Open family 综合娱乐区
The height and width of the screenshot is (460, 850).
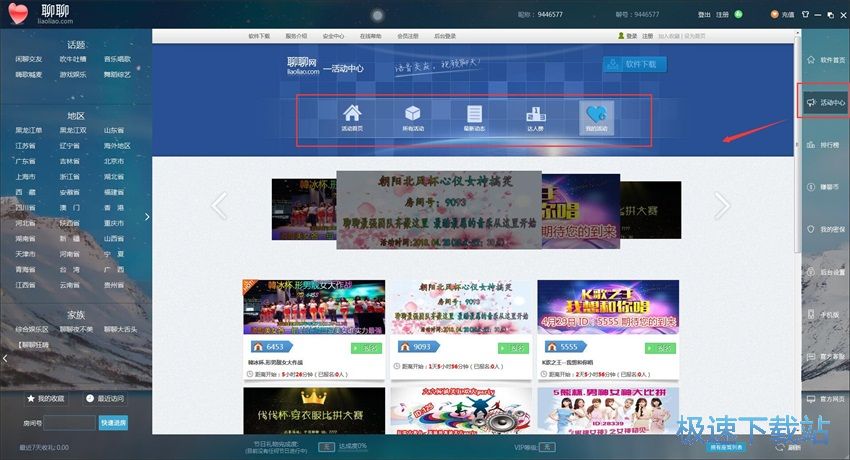pyautogui.click(x=32, y=329)
